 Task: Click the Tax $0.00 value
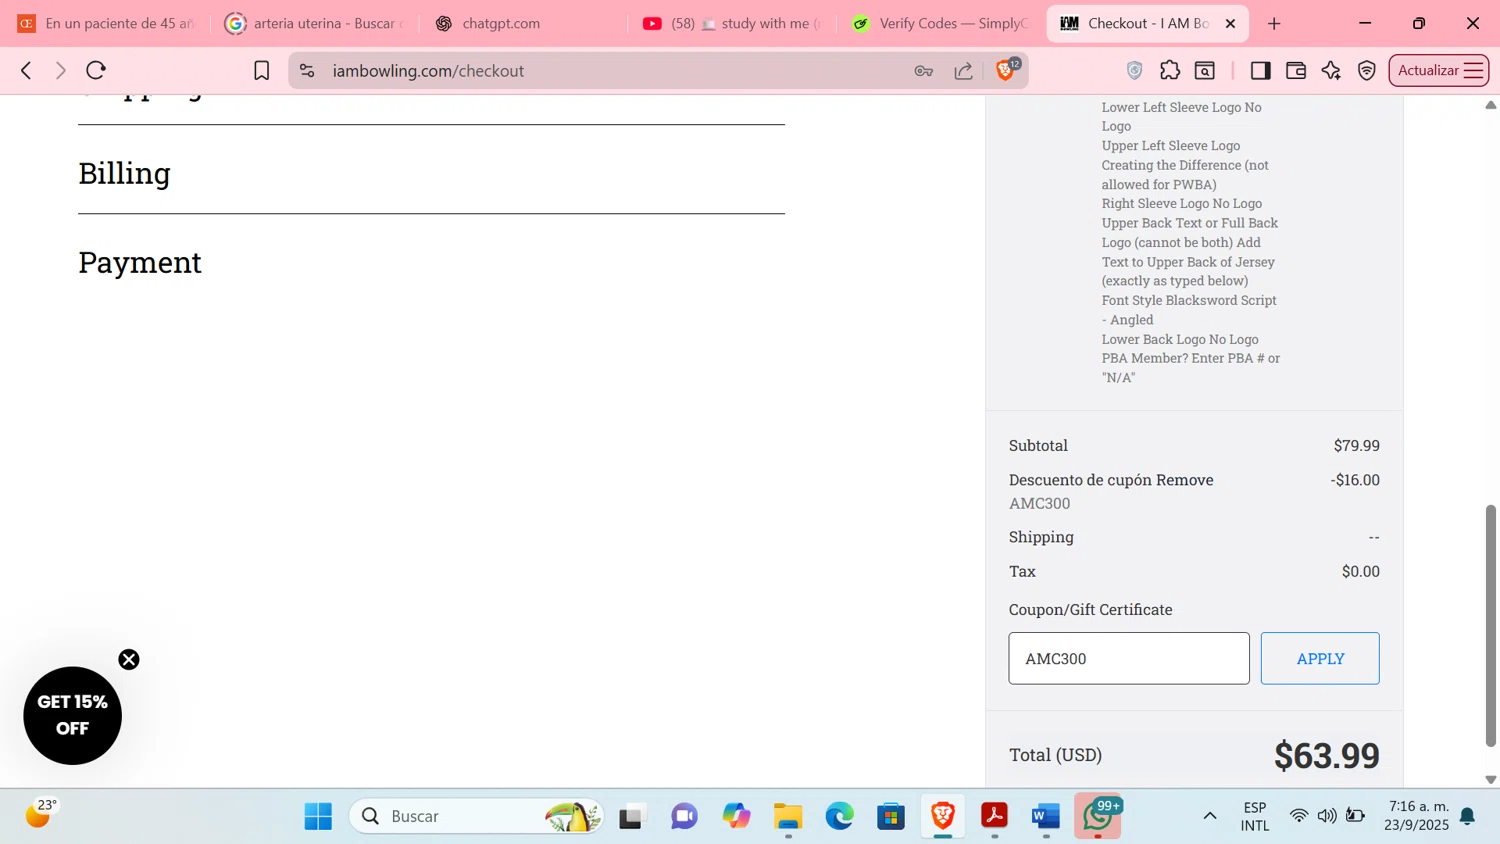pyautogui.click(x=1361, y=572)
